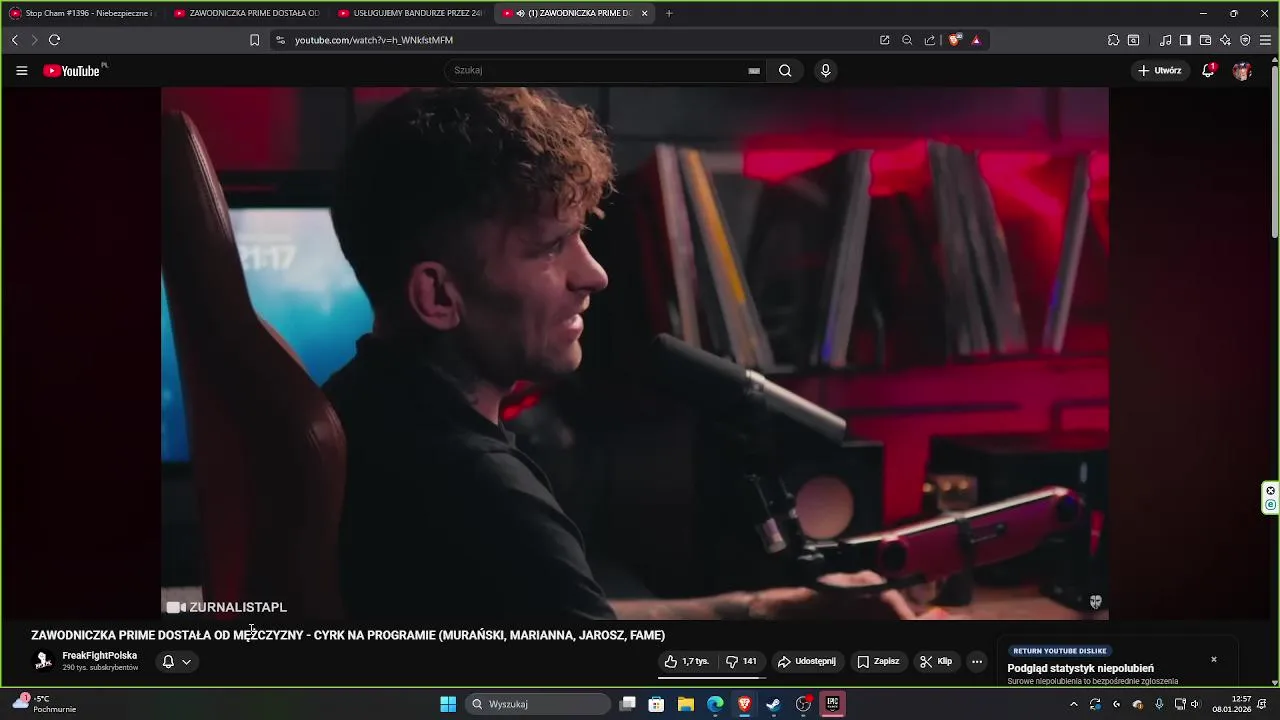This screenshot has width=1280, height=720.
Task: Open Brave Rewards triangle icon
Action: click(976, 40)
